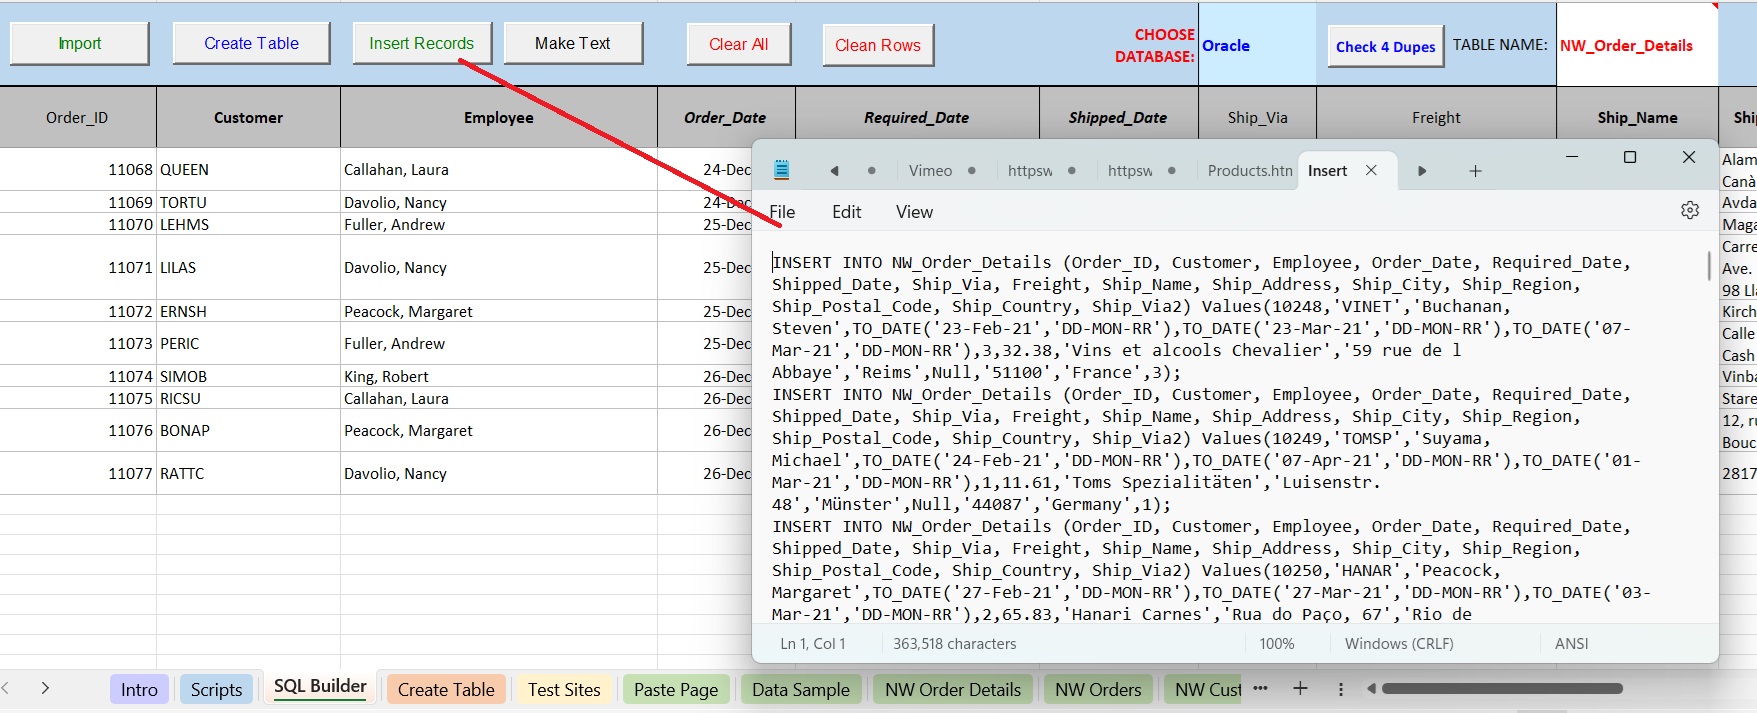Minimize the Notepad window
Viewport: 1757px width, 713px height.
[1572, 157]
